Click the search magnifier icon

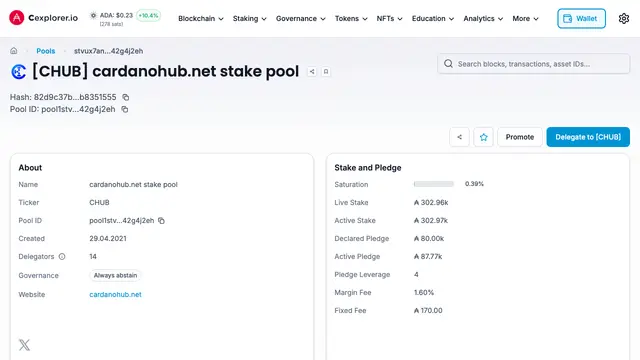tap(448, 64)
